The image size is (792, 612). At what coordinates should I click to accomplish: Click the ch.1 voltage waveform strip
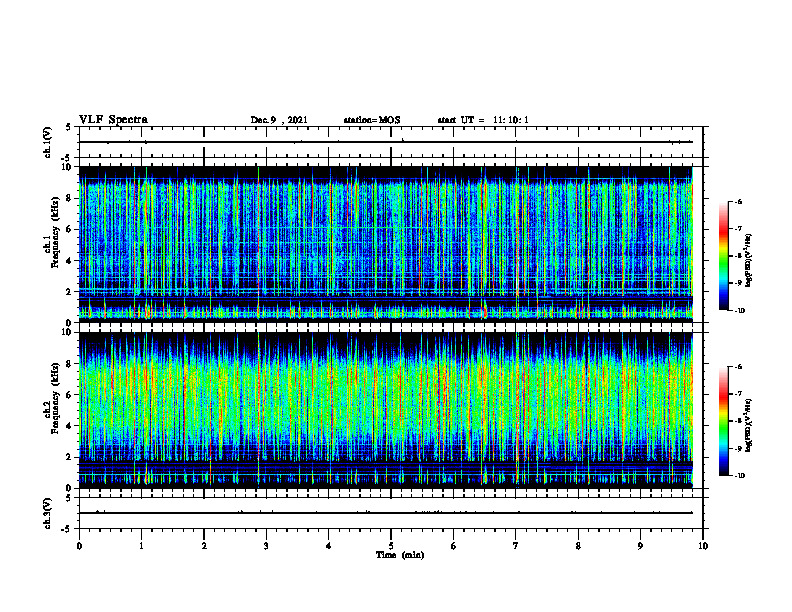[x=391, y=142]
